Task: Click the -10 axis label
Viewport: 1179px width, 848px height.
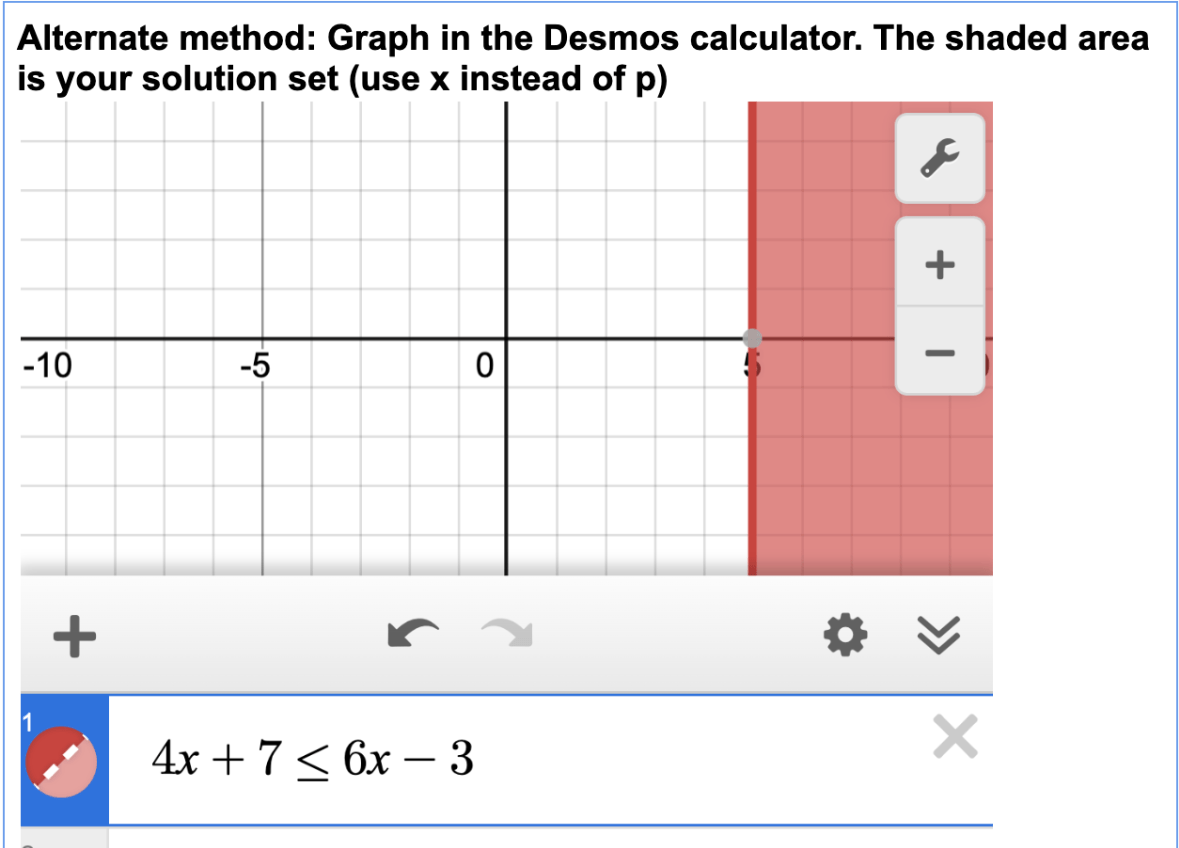Action: (x=47, y=366)
